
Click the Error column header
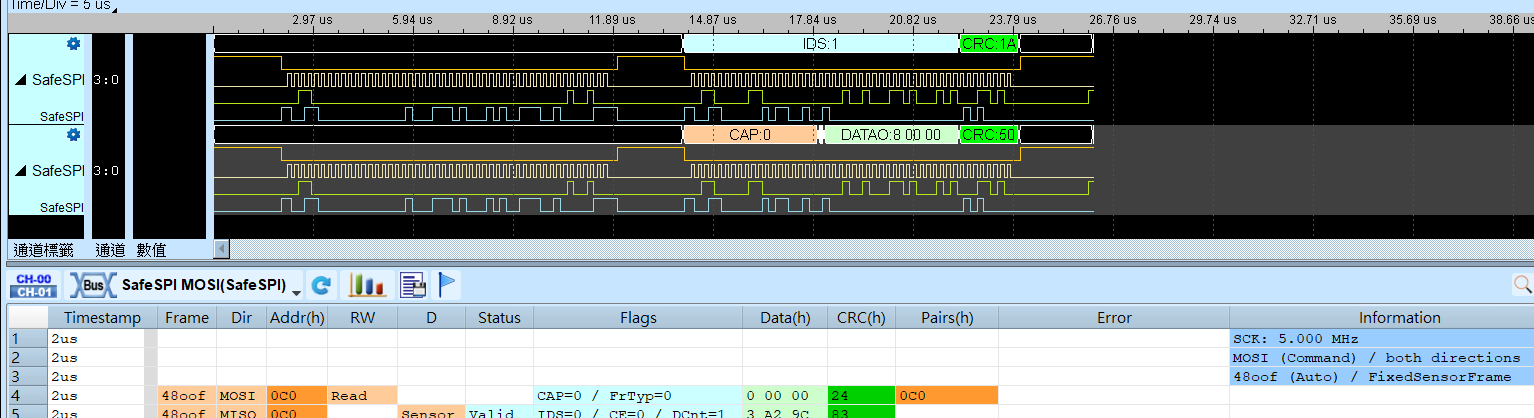1113,318
